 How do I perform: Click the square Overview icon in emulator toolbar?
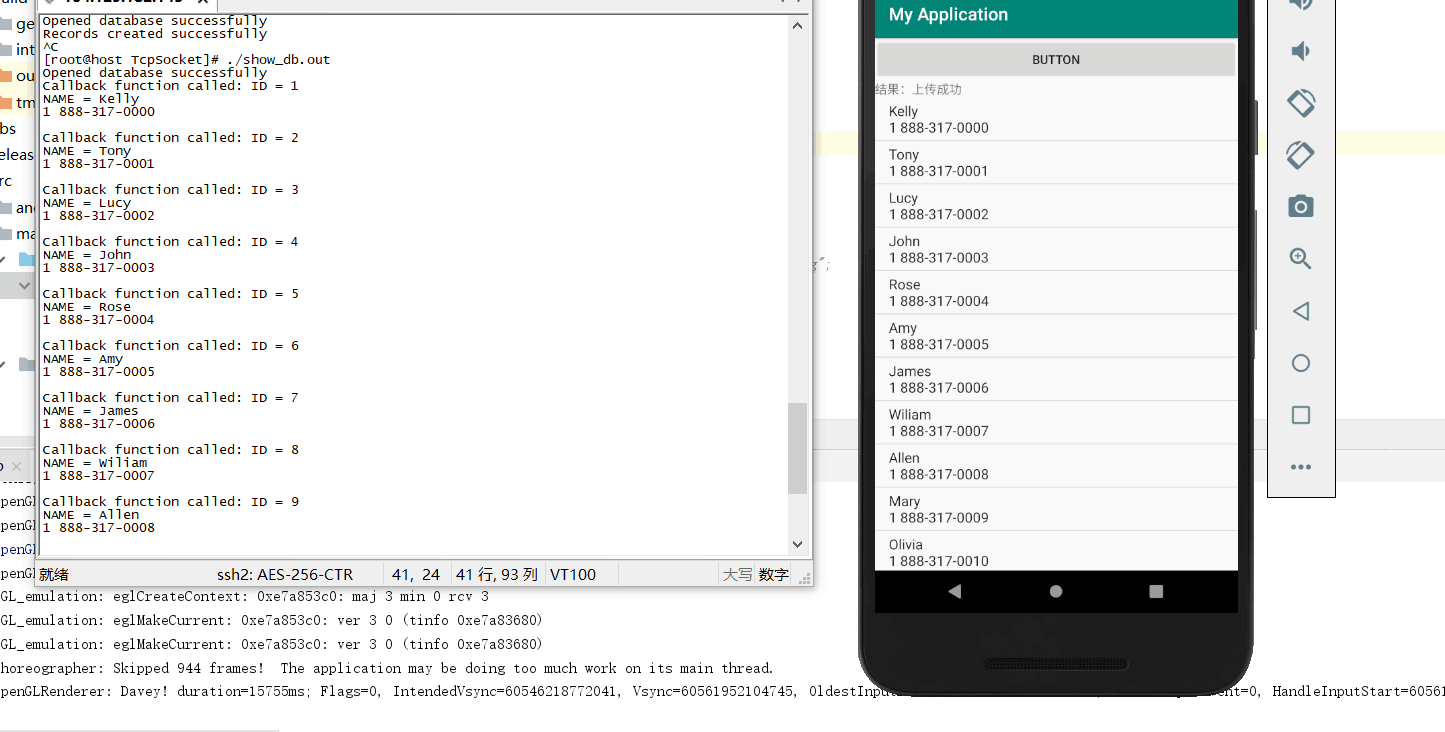1300,415
